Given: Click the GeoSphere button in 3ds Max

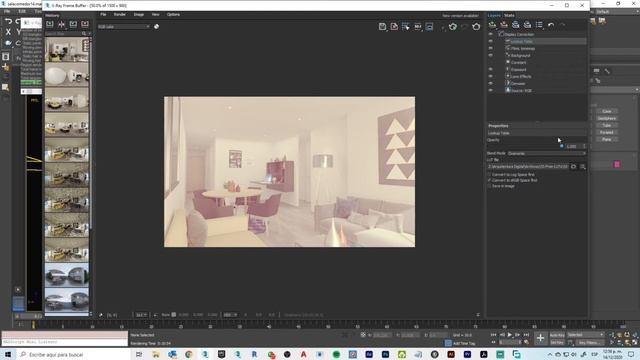Looking at the screenshot, I should pyautogui.click(x=607, y=118).
